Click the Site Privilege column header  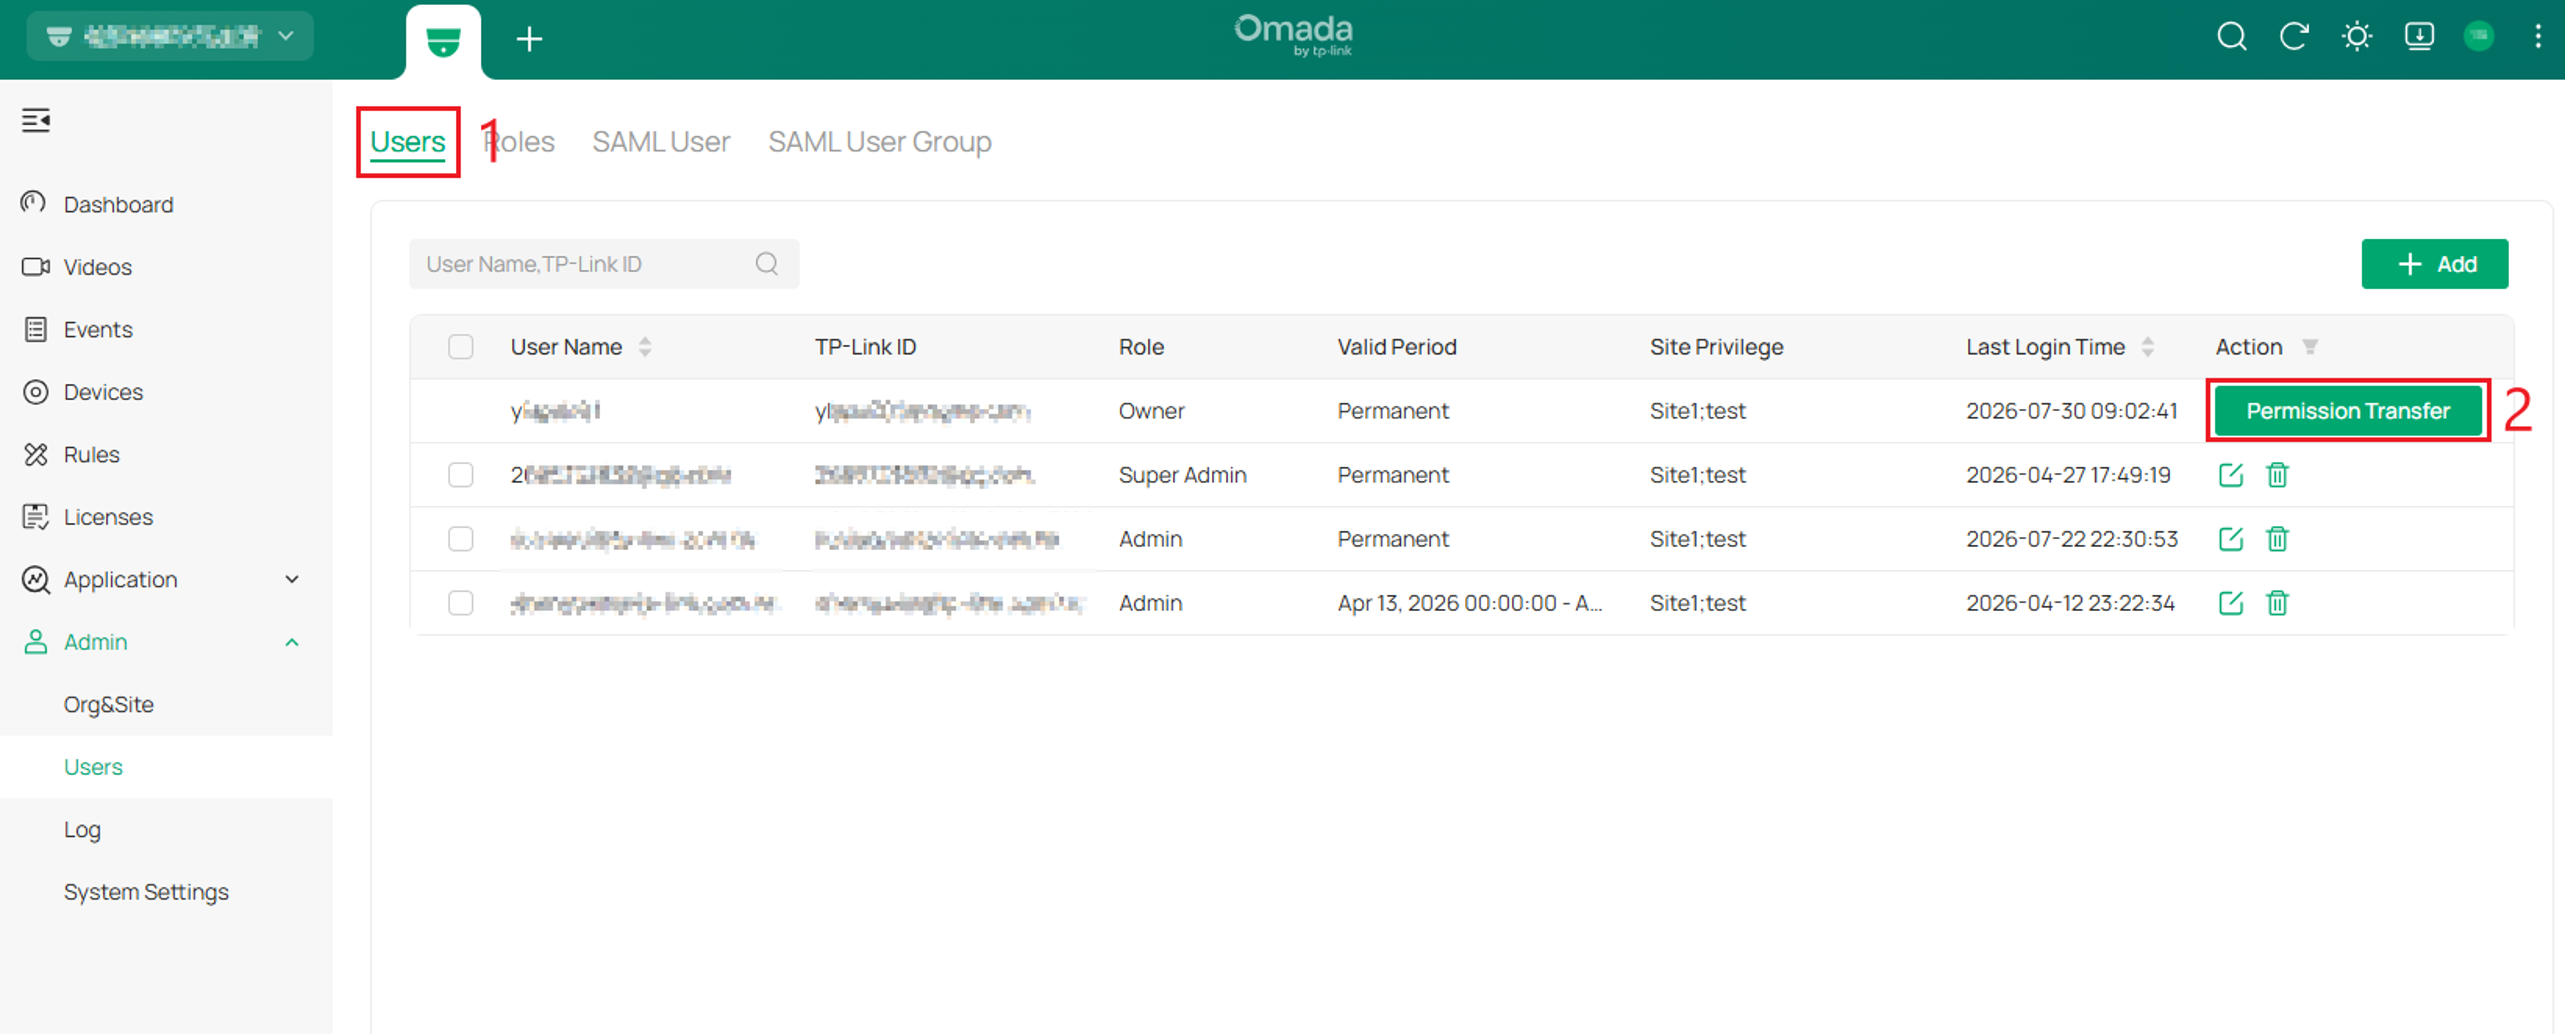point(1716,347)
